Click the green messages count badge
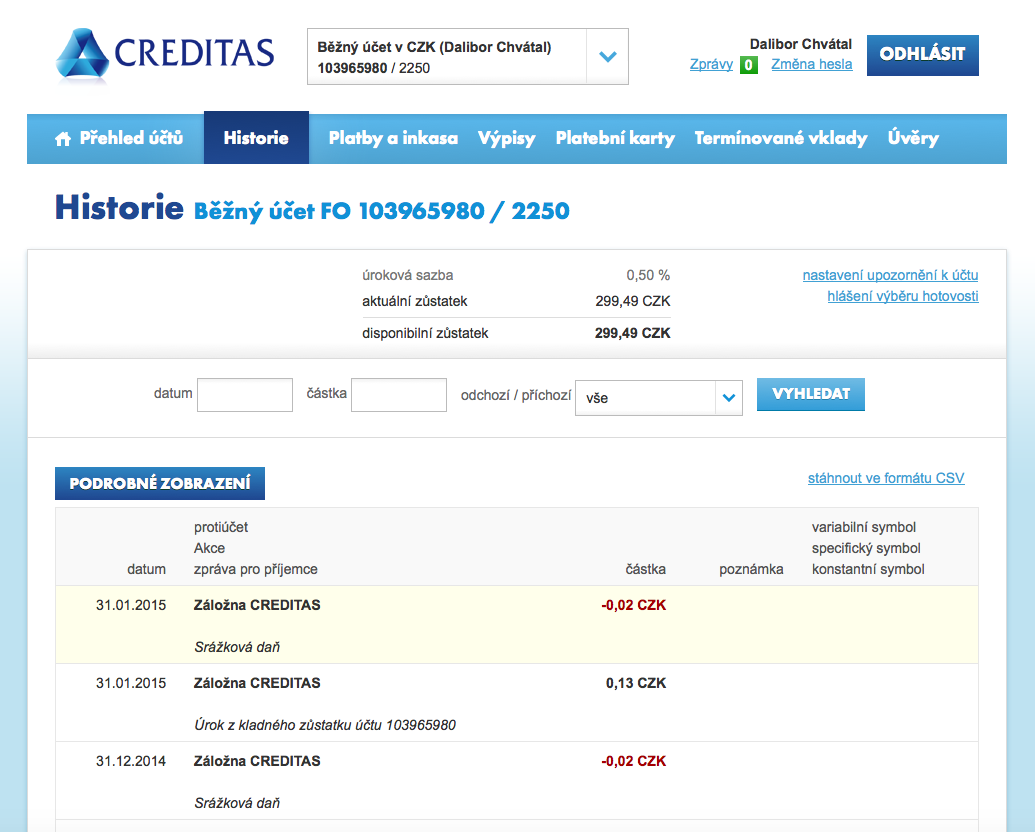1035x832 pixels. tap(749, 65)
